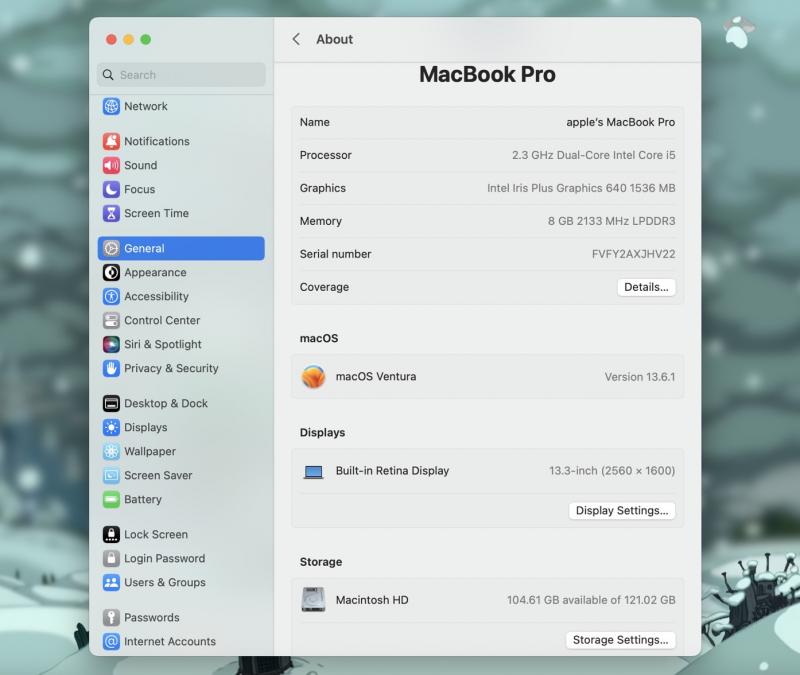
Task: Click the 'Coverage' row label
Action: pyautogui.click(x=324, y=287)
